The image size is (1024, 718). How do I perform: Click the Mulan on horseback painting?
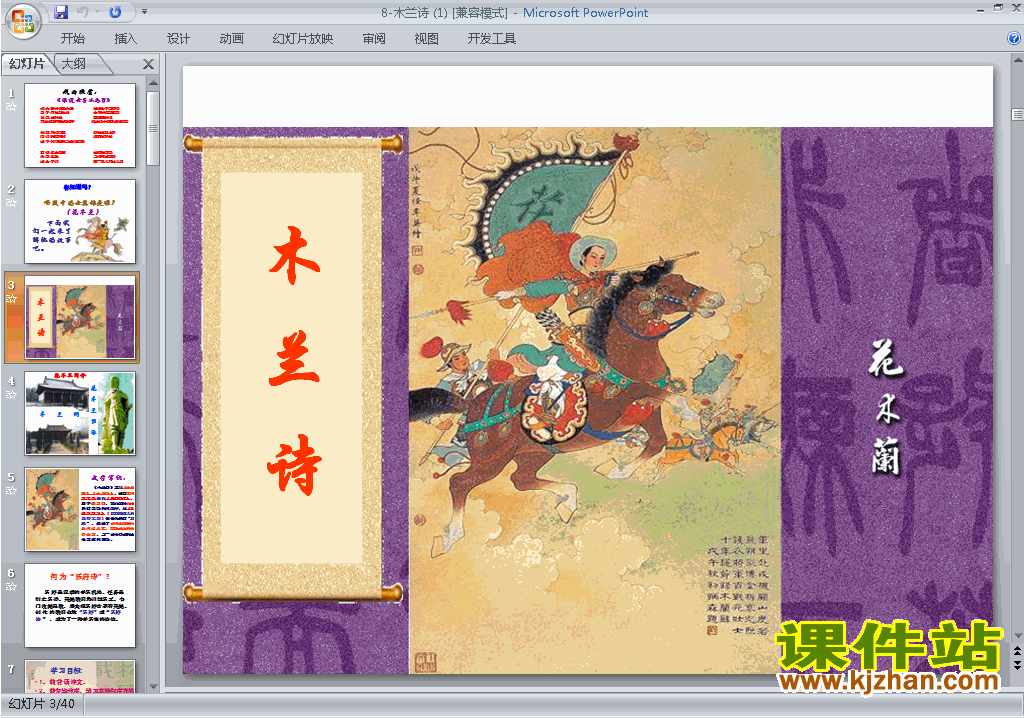(594, 400)
